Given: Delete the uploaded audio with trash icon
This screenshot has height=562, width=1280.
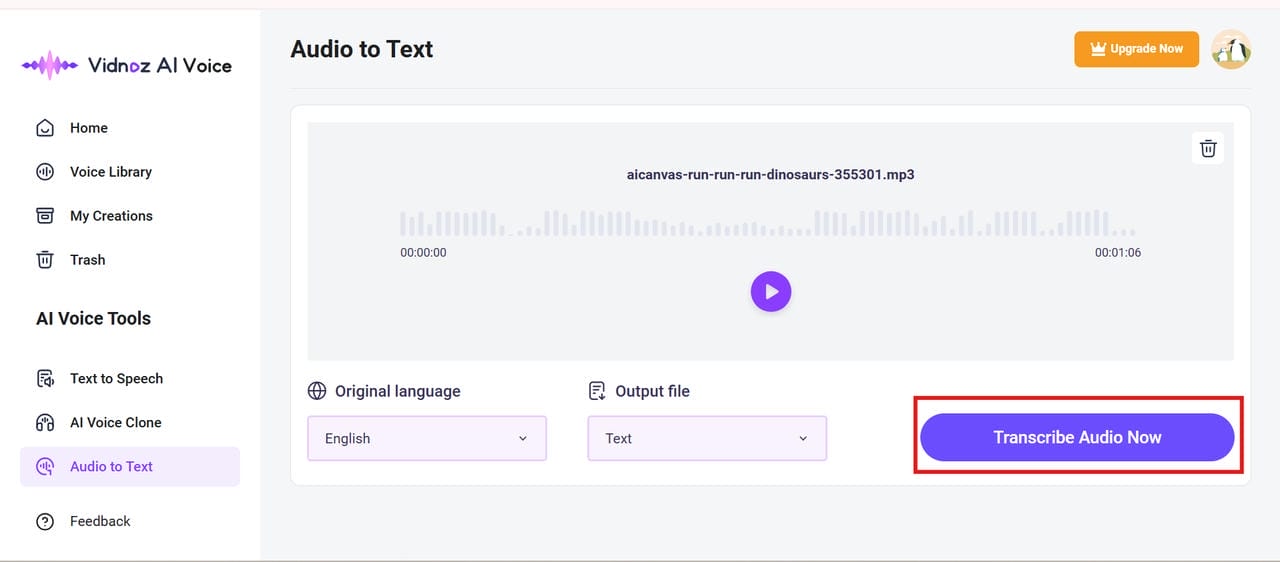Looking at the screenshot, I should [x=1208, y=148].
